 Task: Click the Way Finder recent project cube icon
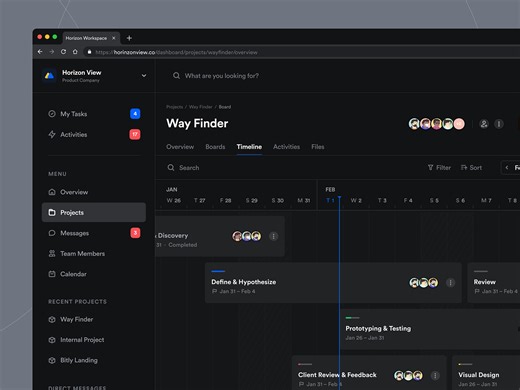pos(52,320)
